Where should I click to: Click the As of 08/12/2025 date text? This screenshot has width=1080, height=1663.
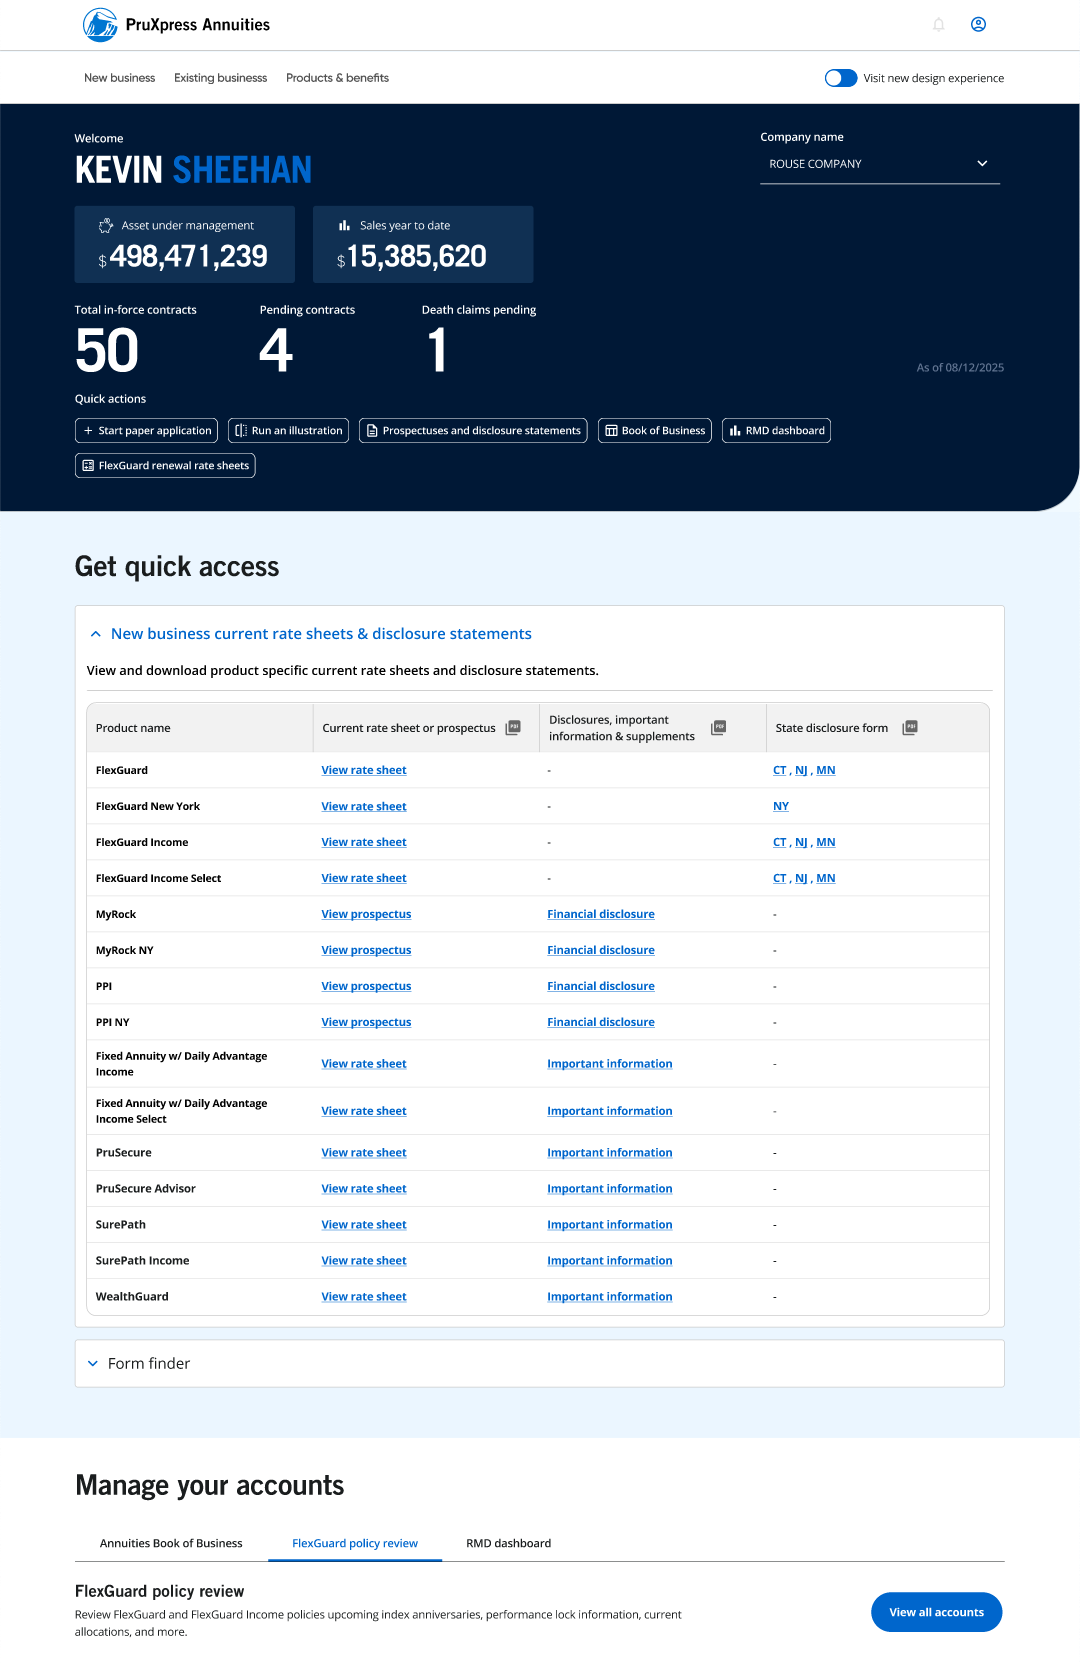point(960,368)
